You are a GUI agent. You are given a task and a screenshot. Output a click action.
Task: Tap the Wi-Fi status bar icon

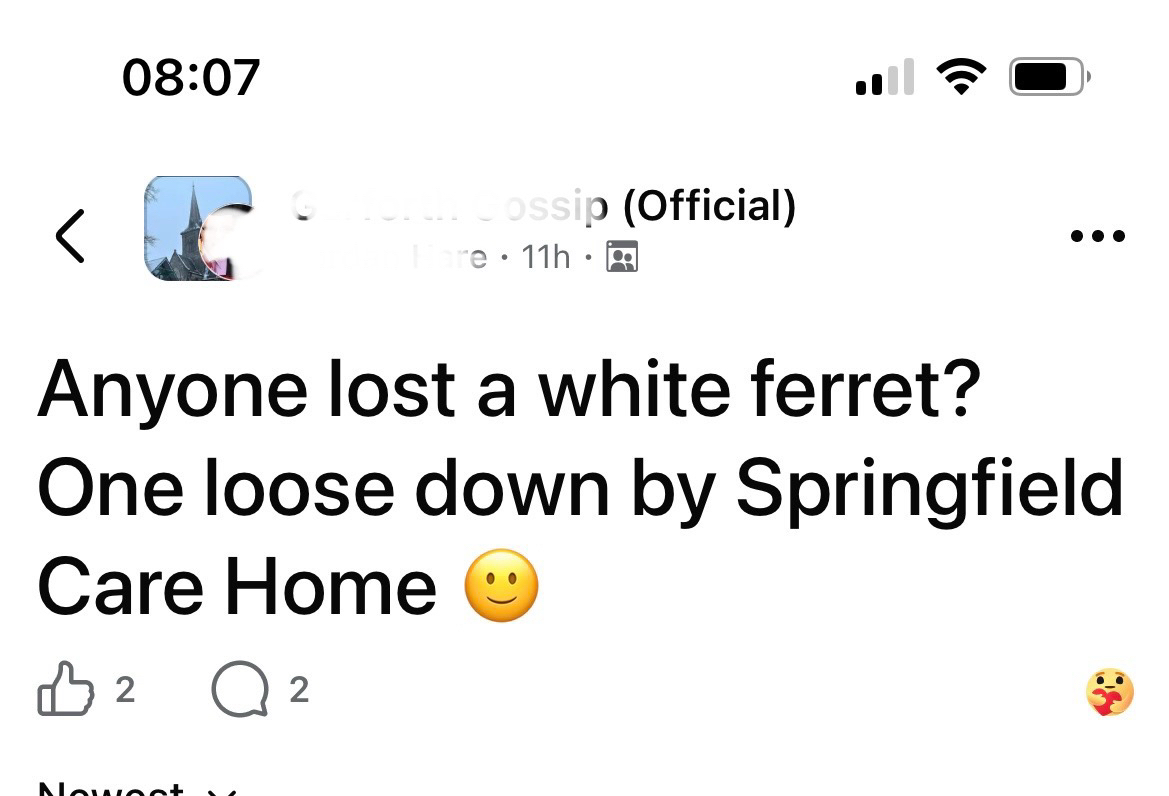tap(960, 77)
